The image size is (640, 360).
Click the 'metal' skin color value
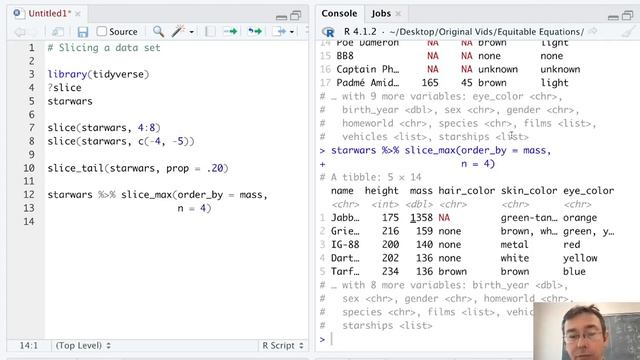click(x=514, y=244)
